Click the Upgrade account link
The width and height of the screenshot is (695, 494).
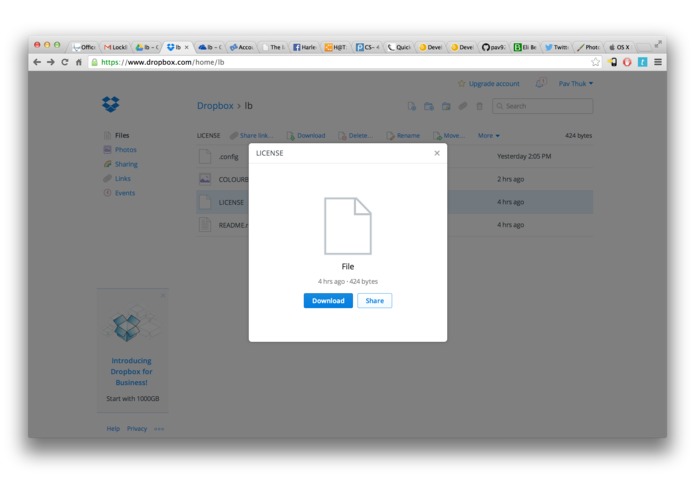coord(489,84)
